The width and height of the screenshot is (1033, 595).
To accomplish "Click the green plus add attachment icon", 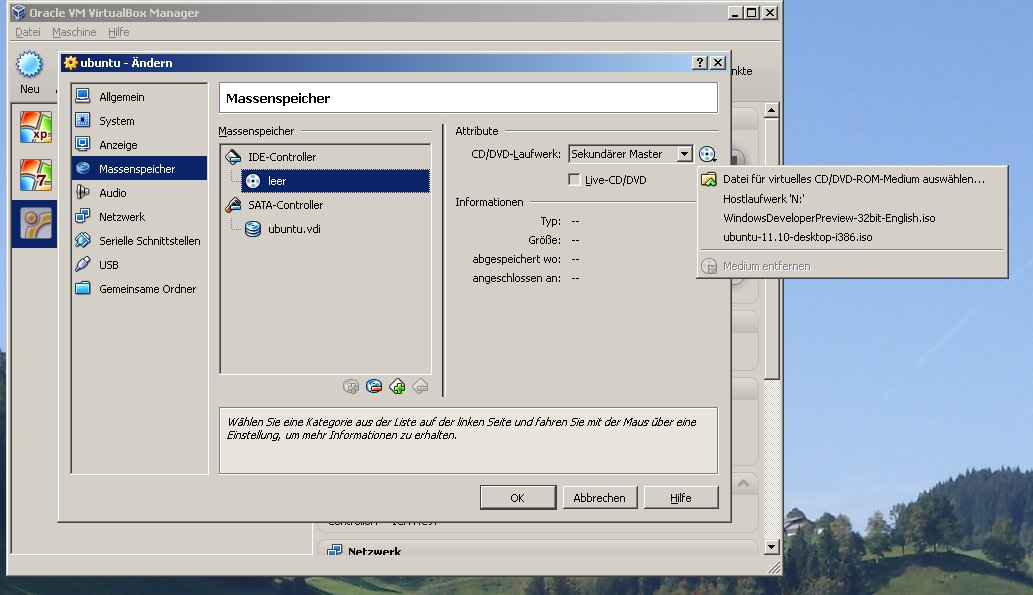I will tap(397, 386).
